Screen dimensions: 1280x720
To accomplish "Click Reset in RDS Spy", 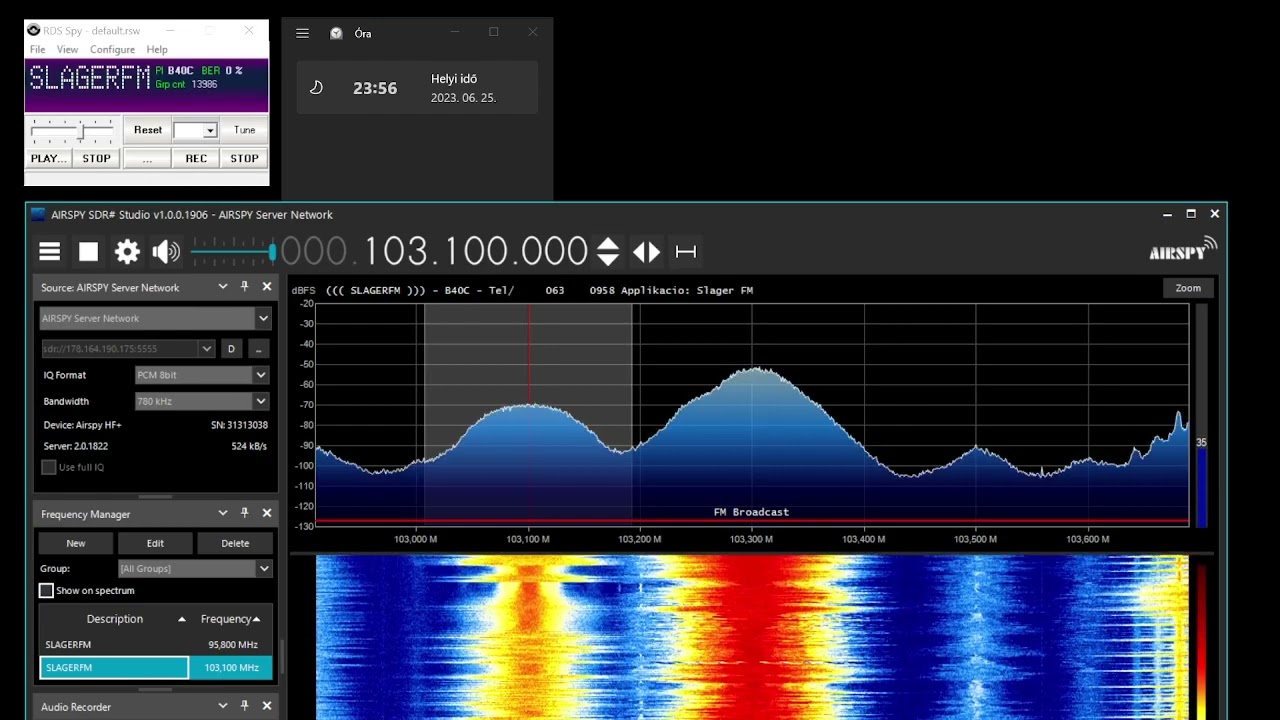I will point(148,130).
